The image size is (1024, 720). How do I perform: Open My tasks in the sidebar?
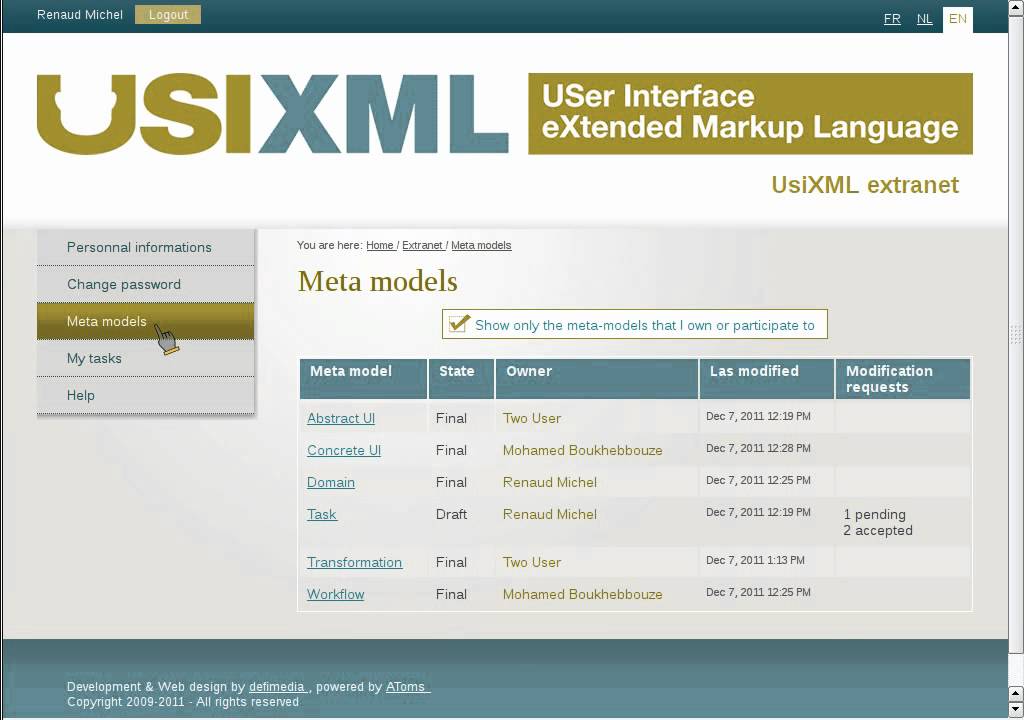coord(146,358)
